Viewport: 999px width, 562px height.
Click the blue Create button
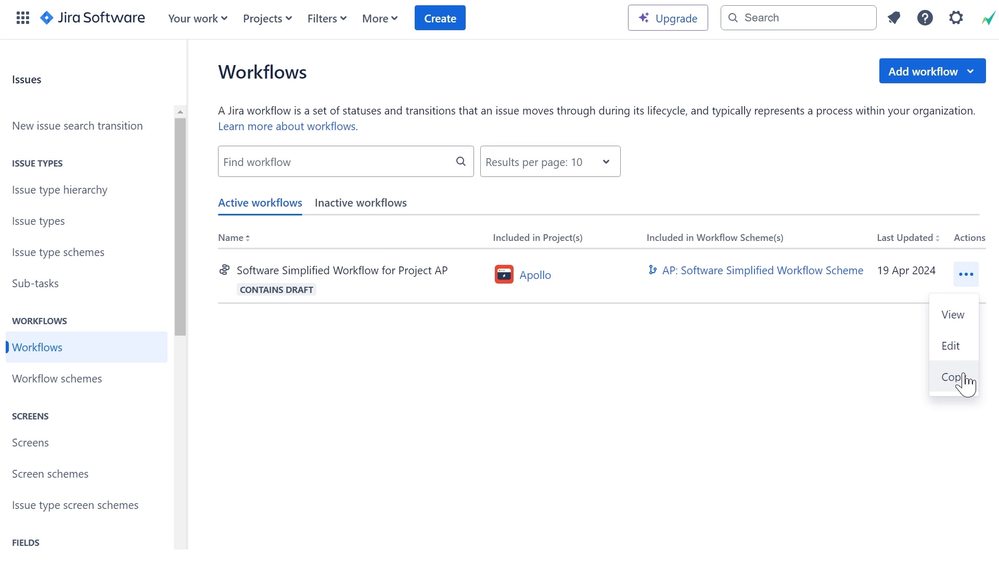point(440,18)
